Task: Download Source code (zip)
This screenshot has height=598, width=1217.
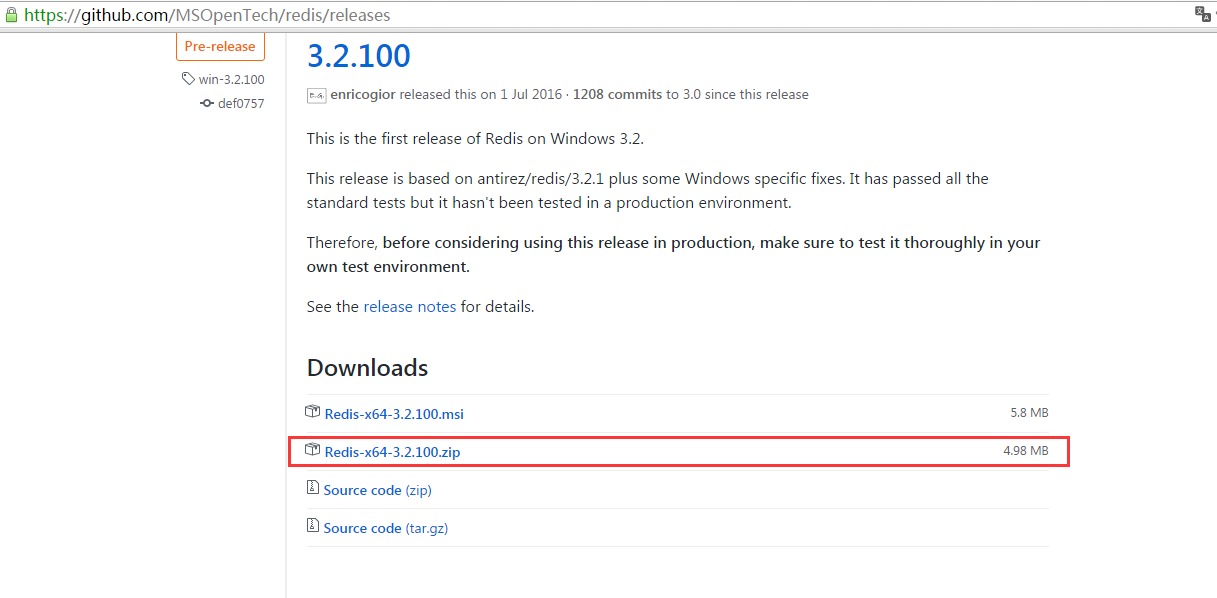Action: 378,490
